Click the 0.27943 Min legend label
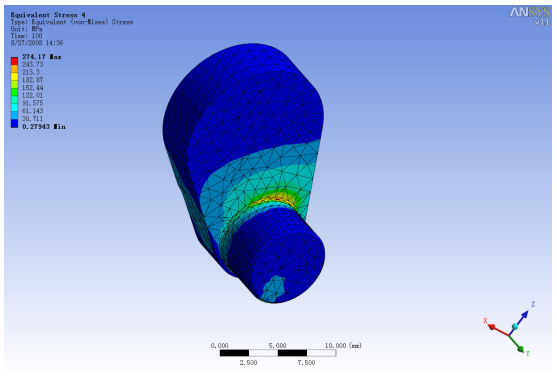 (44, 126)
